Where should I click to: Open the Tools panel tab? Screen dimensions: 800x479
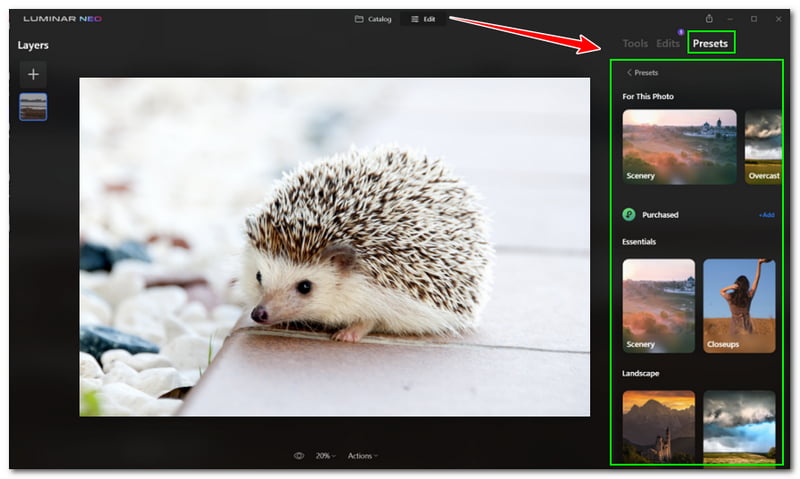pos(635,43)
